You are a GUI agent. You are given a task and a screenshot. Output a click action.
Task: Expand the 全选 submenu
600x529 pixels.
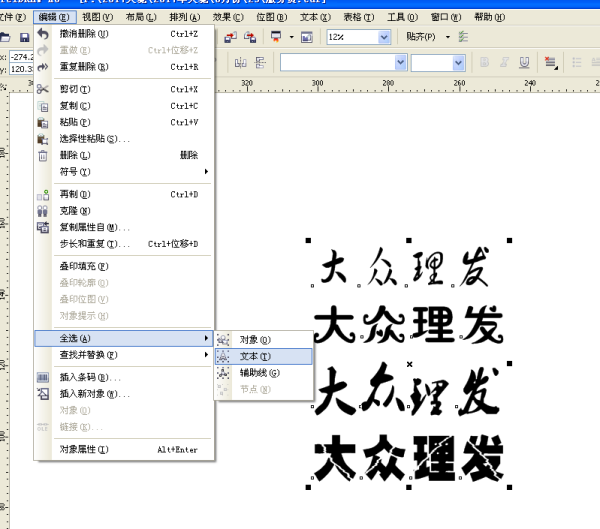(206, 338)
